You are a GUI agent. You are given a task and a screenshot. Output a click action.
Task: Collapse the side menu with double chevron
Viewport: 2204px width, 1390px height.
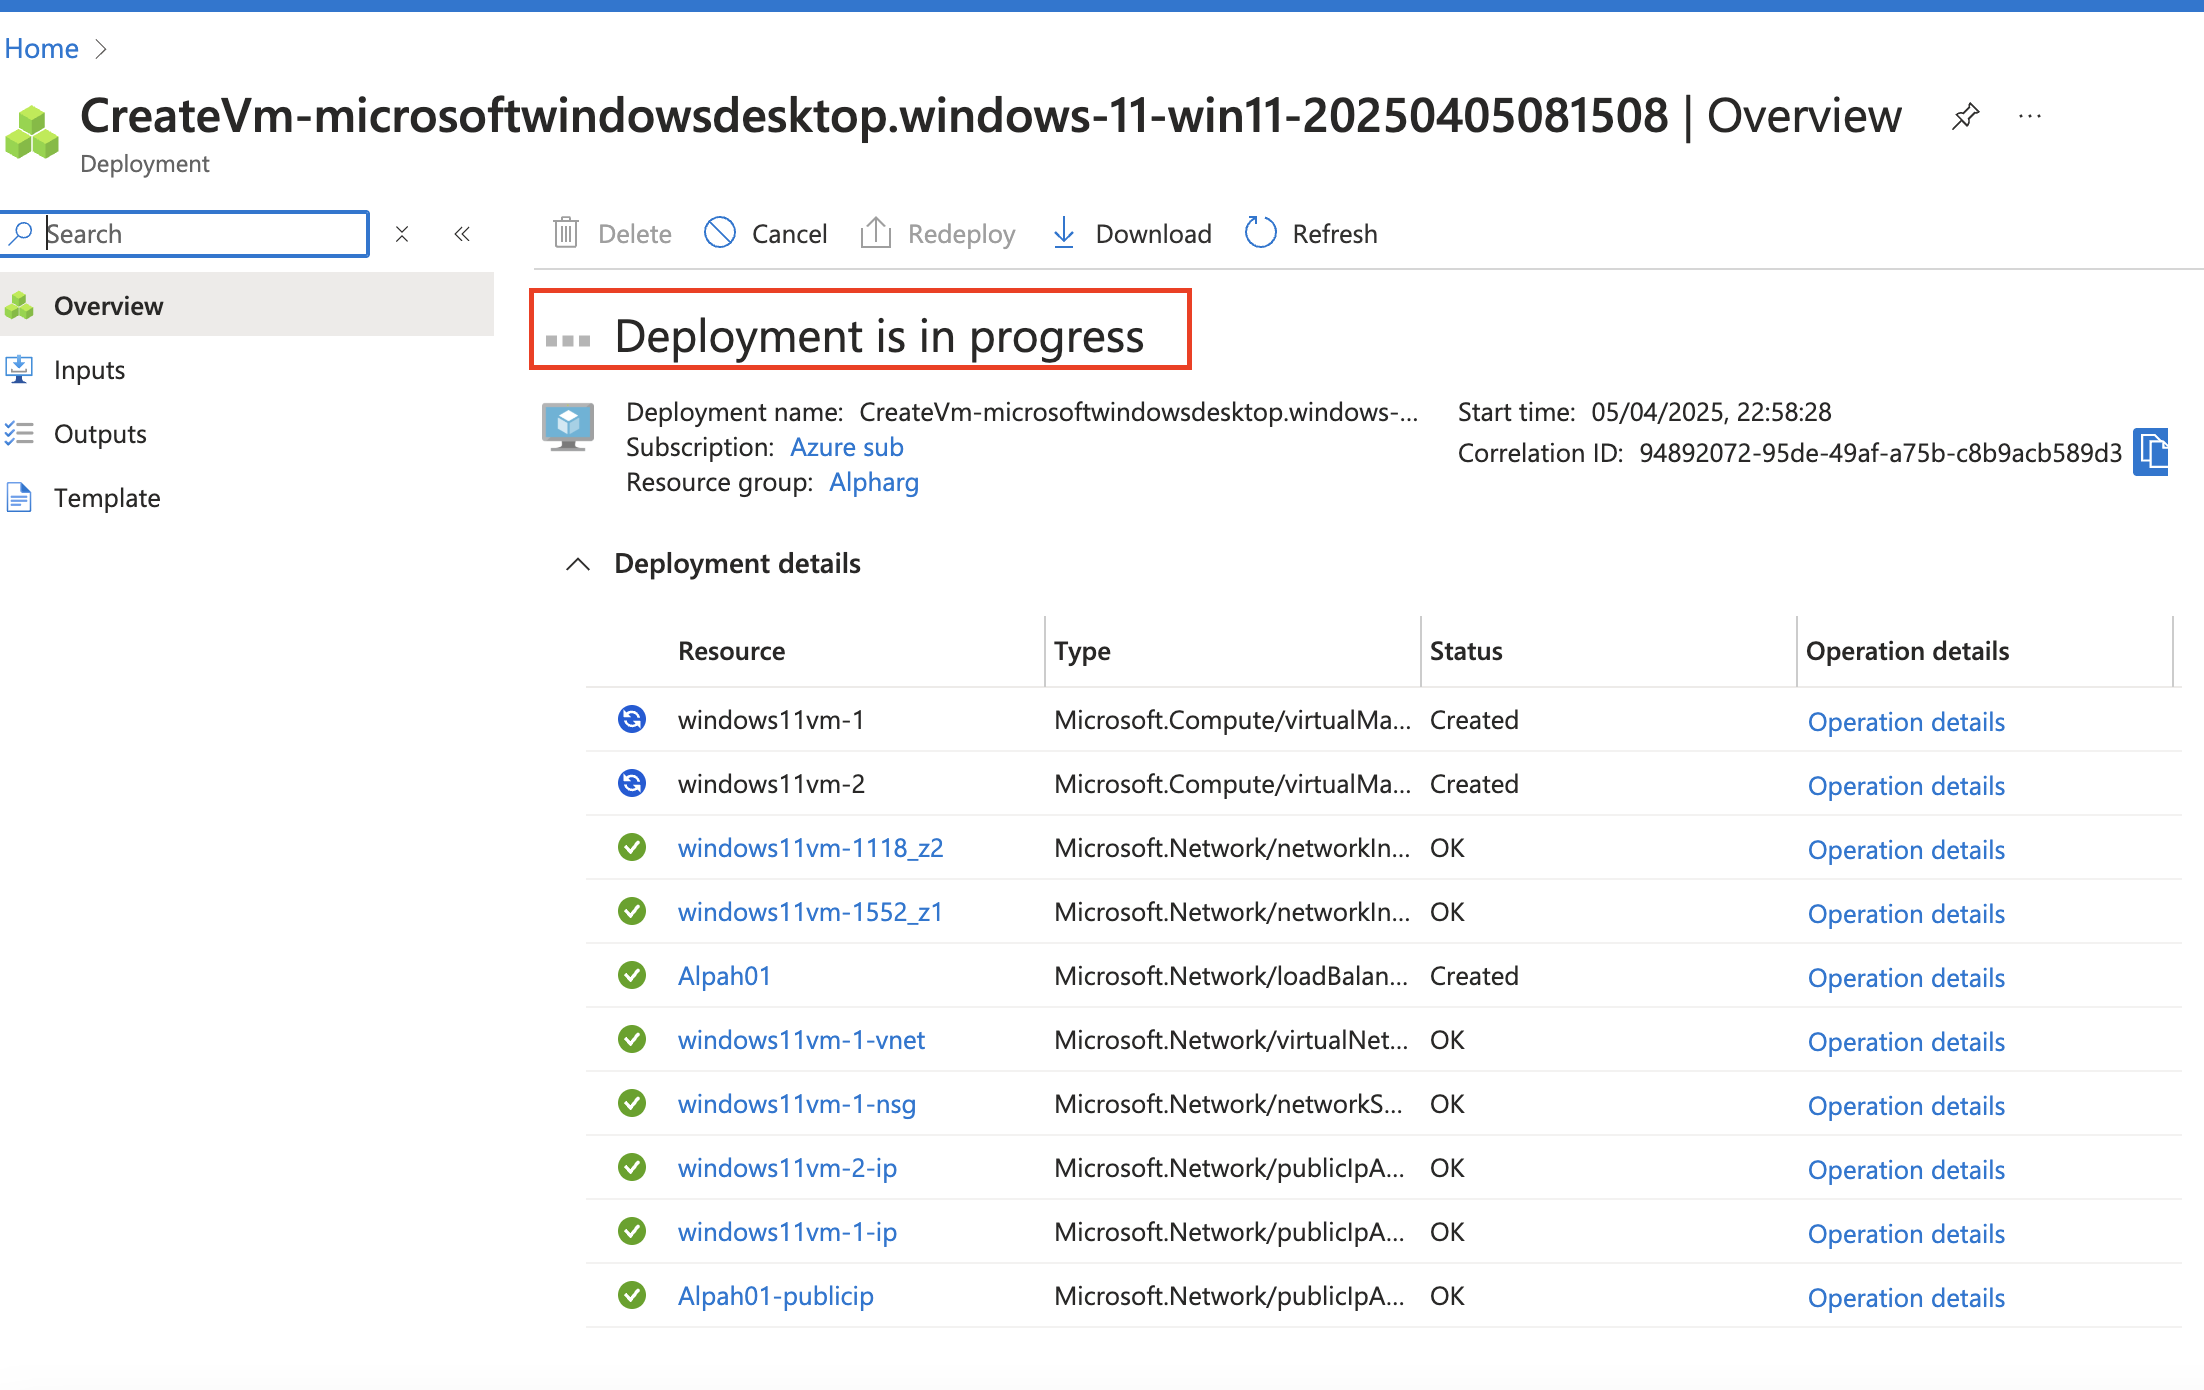[462, 234]
